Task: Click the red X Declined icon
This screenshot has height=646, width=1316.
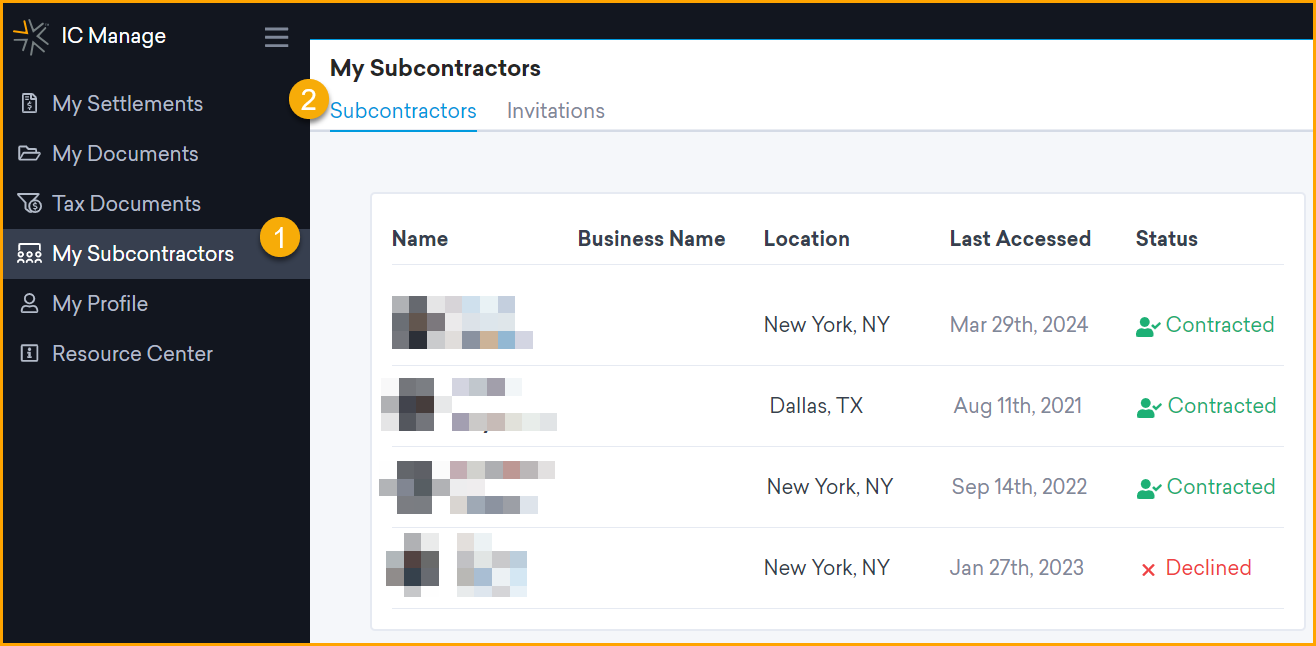Action: [1148, 569]
